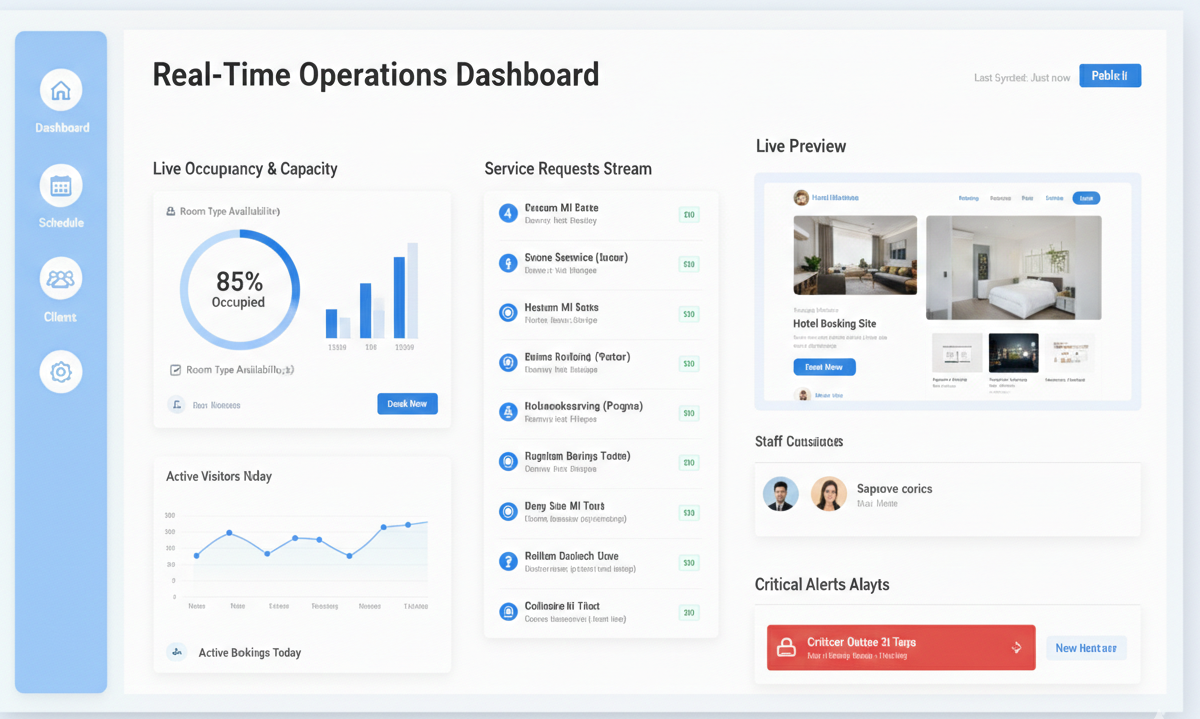Viewport: 1200px width, 719px height.
Task: Click the New Hentaer button beside the alert
Action: [1086, 648]
